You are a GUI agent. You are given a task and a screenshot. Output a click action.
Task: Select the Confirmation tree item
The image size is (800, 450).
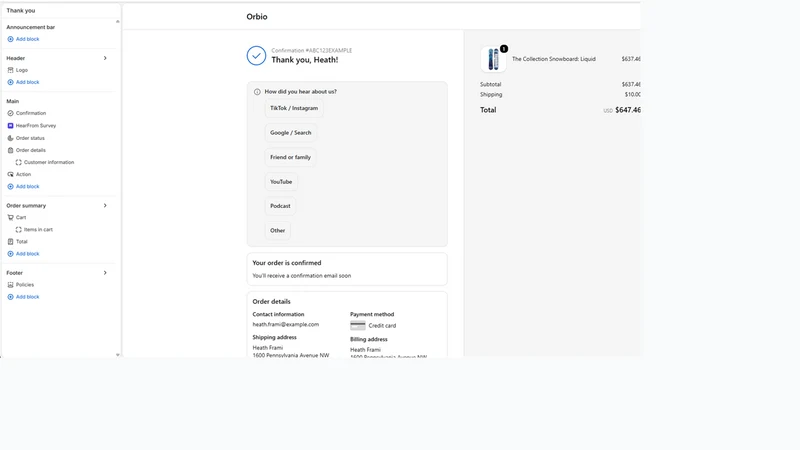click(x=31, y=113)
